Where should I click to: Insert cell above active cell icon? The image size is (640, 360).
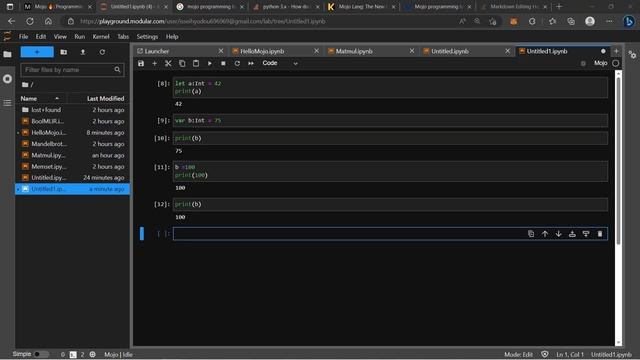572,234
